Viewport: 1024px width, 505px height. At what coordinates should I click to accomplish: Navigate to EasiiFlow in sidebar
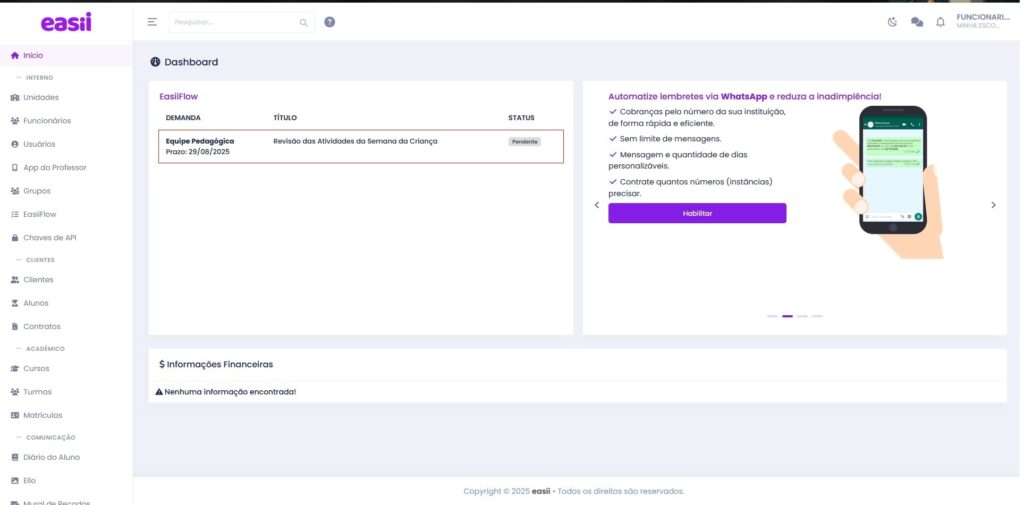click(42, 214)
